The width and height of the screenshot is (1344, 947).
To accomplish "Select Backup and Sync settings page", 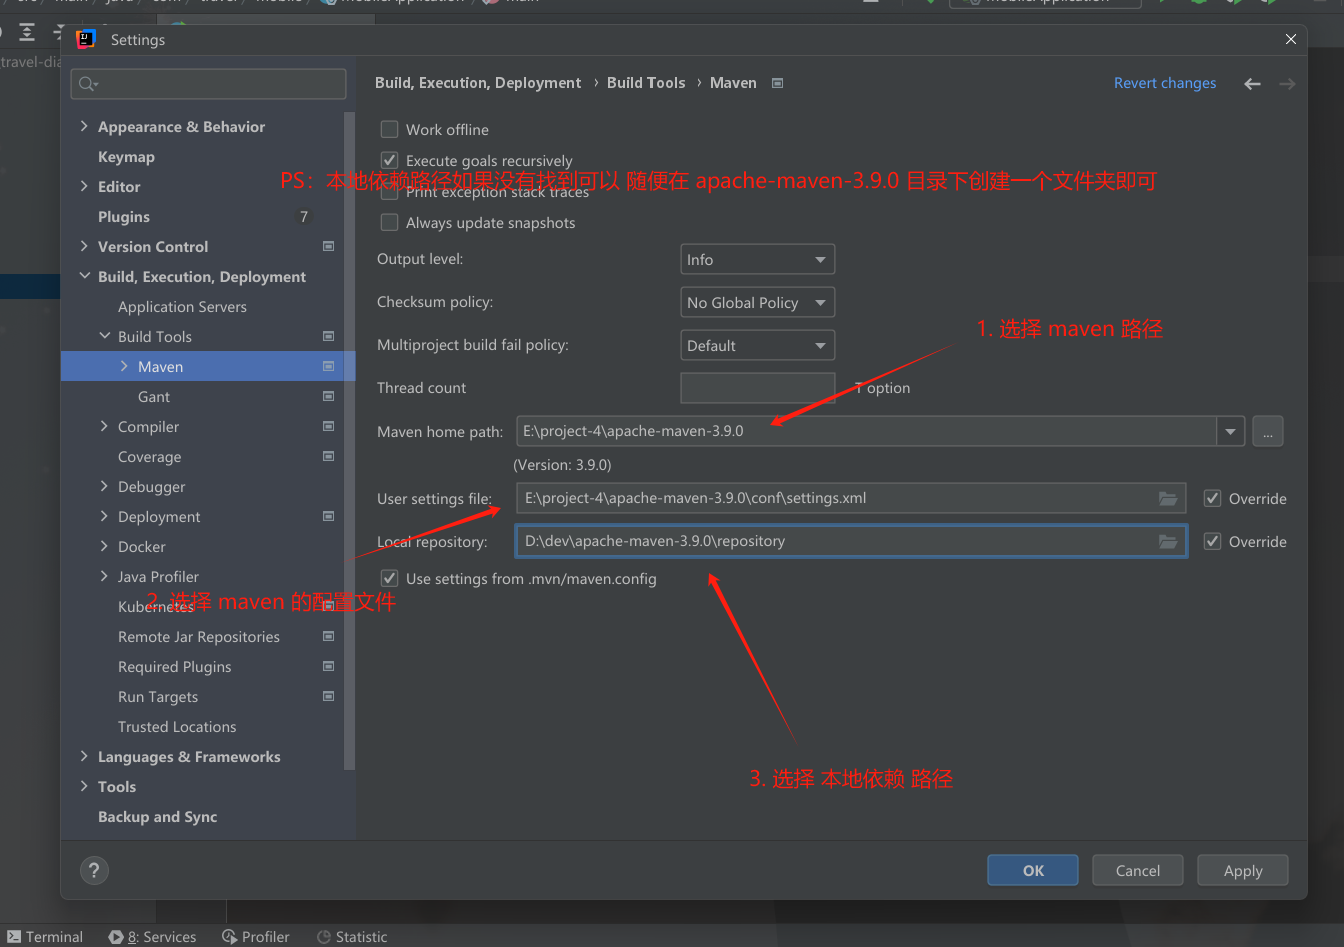I will tap(157, 817).
